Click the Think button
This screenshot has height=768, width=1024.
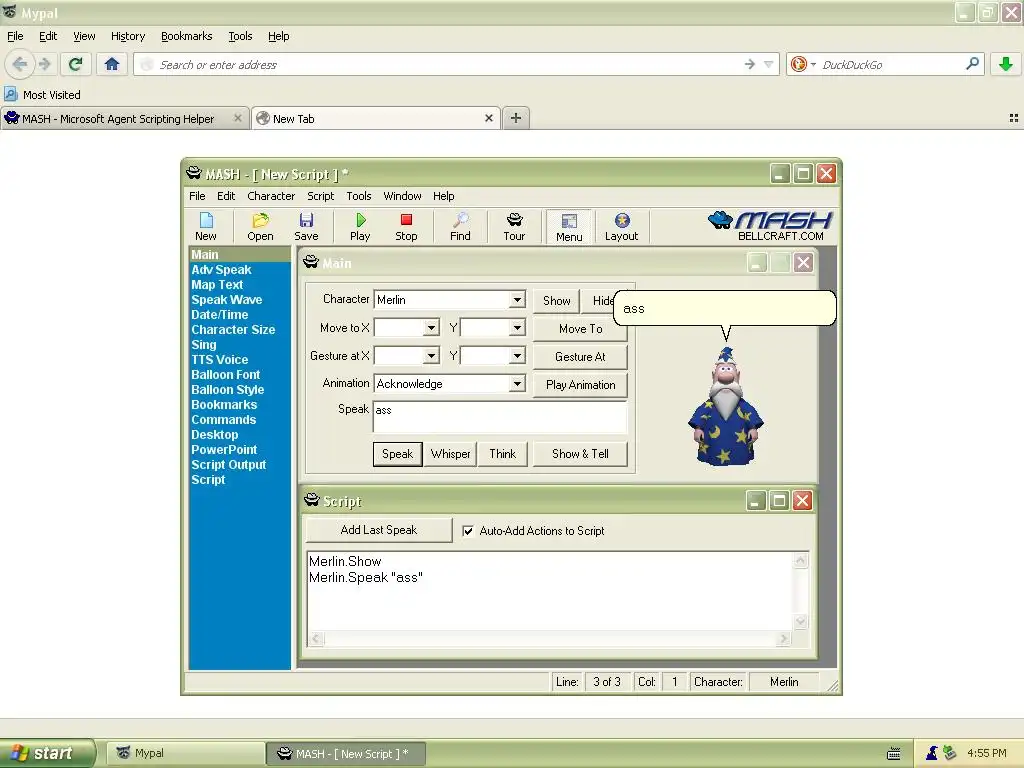(502, 454)
